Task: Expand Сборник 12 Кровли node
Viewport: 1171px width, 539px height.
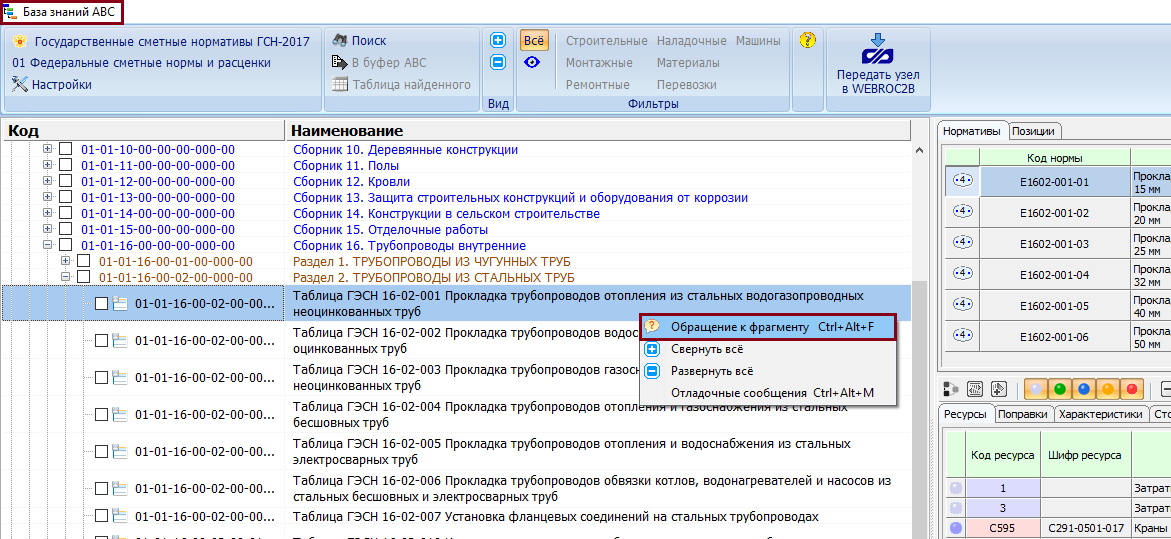Action: coord(48,181)
